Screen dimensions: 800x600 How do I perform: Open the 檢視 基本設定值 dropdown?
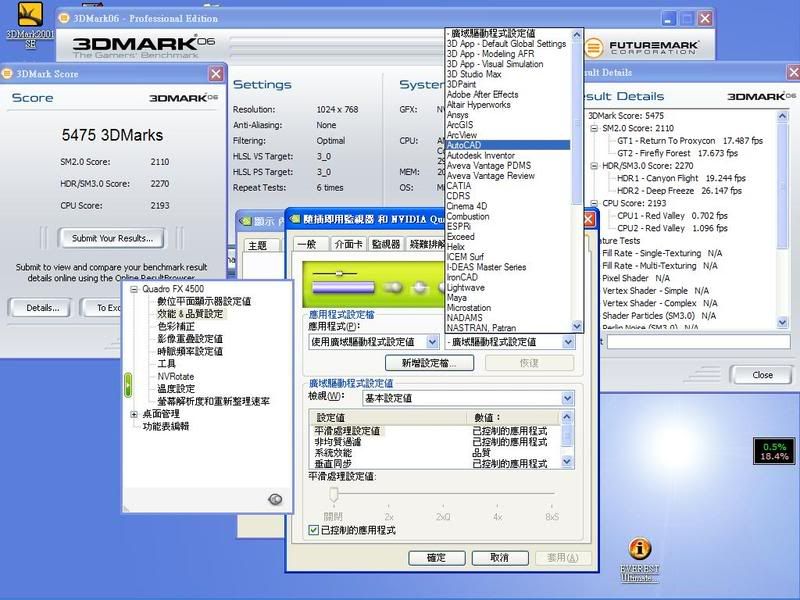[468, 398]
